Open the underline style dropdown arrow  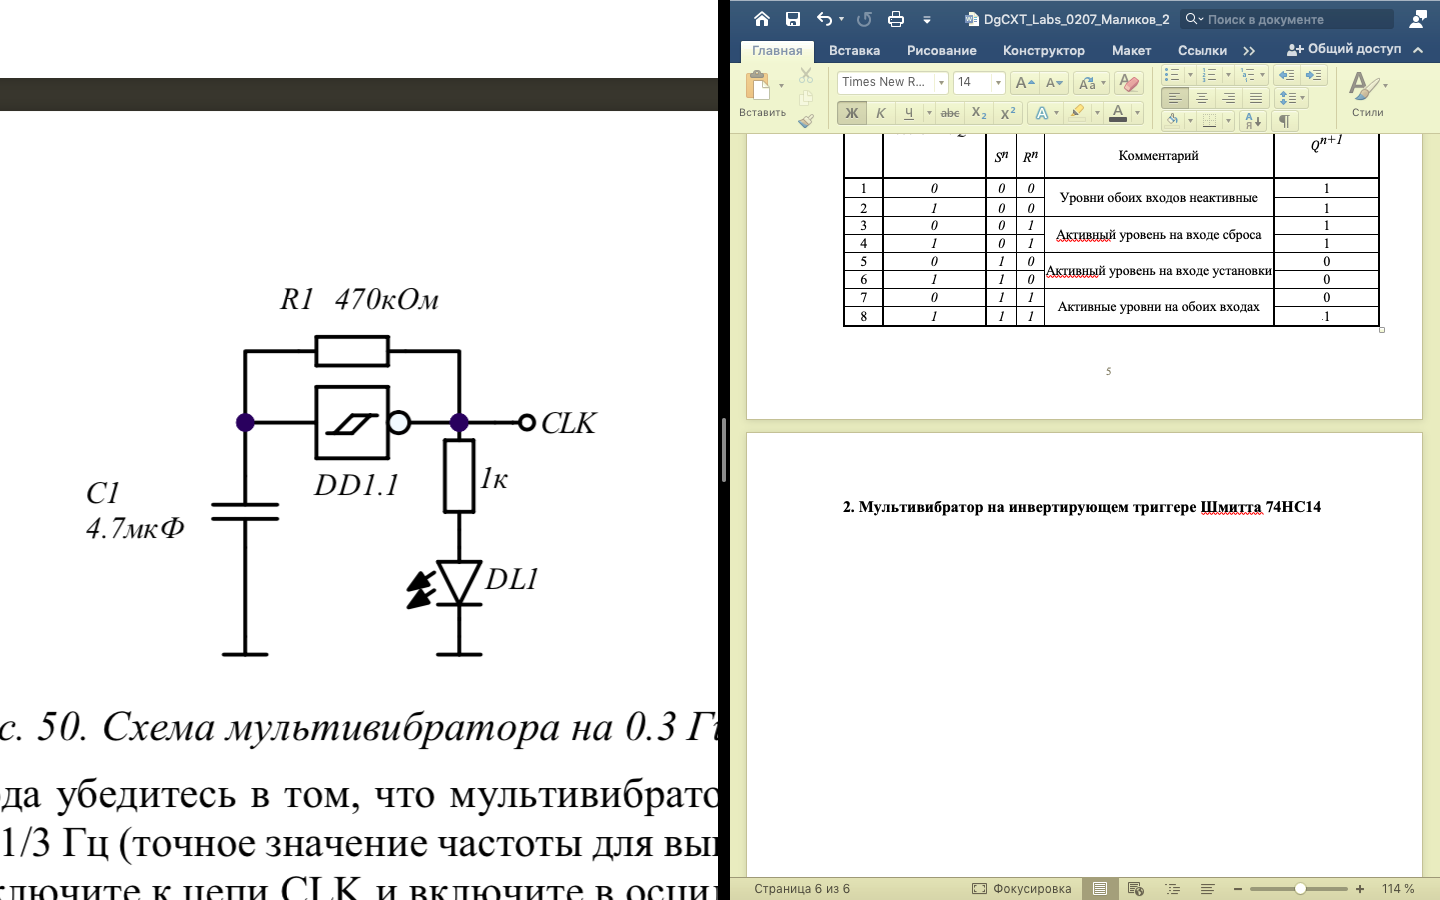929,113
